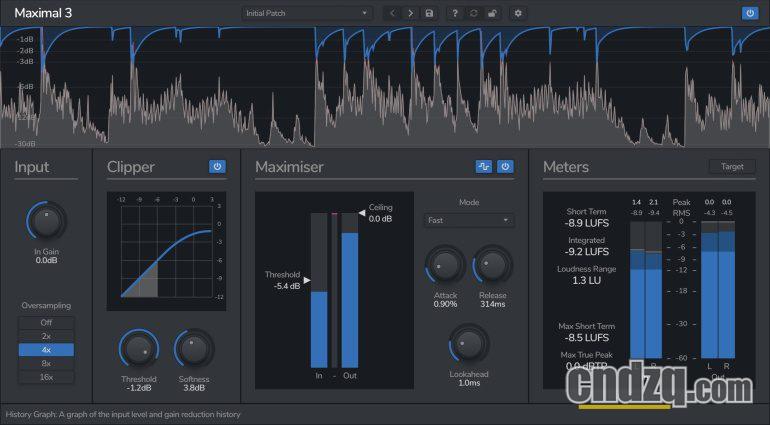Click the save preset floppy disk icon

429,13
